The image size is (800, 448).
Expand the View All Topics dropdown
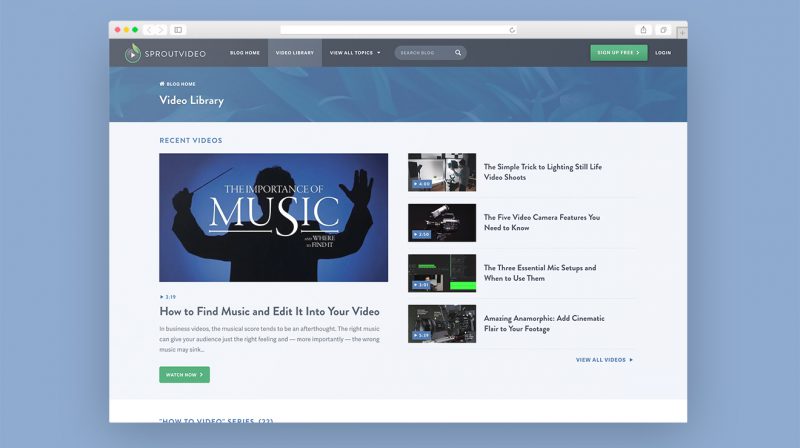pos(355,53)
